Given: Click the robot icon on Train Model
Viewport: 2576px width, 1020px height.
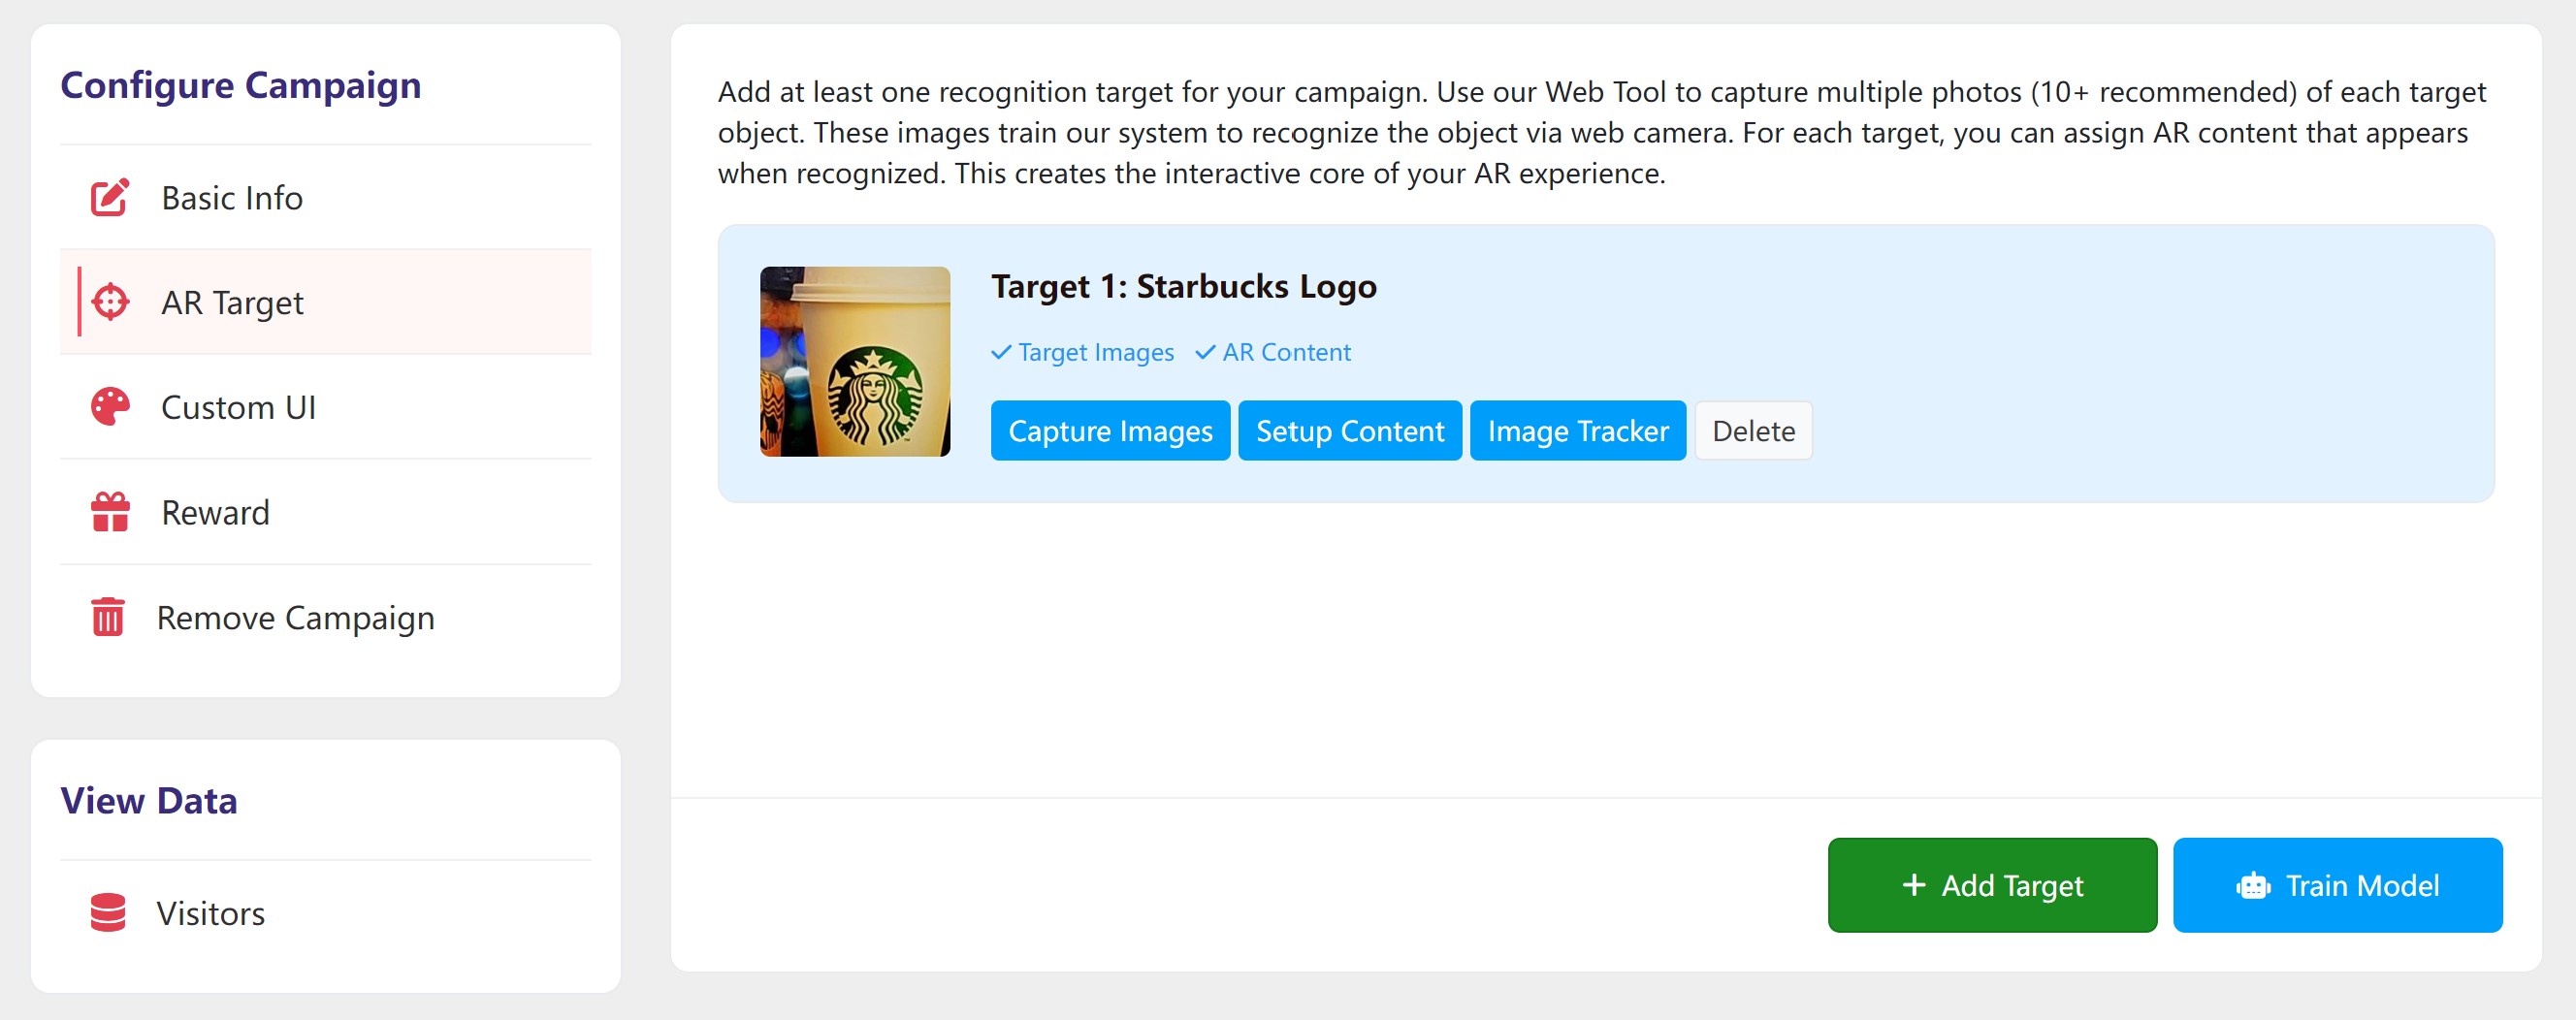Looking at the screenshot, I should click(x=2253, y=886).
